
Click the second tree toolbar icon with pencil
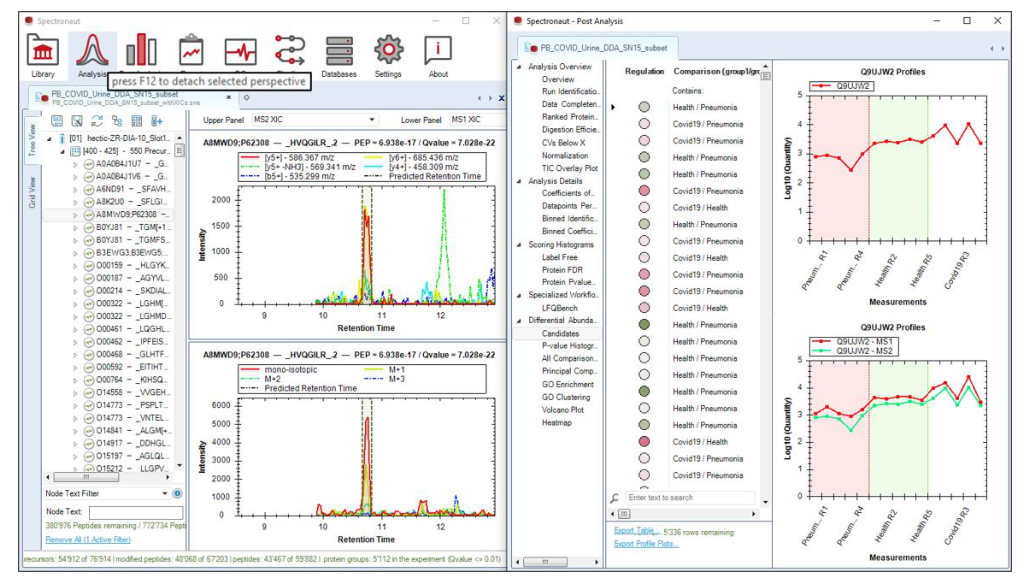[77, 121]
